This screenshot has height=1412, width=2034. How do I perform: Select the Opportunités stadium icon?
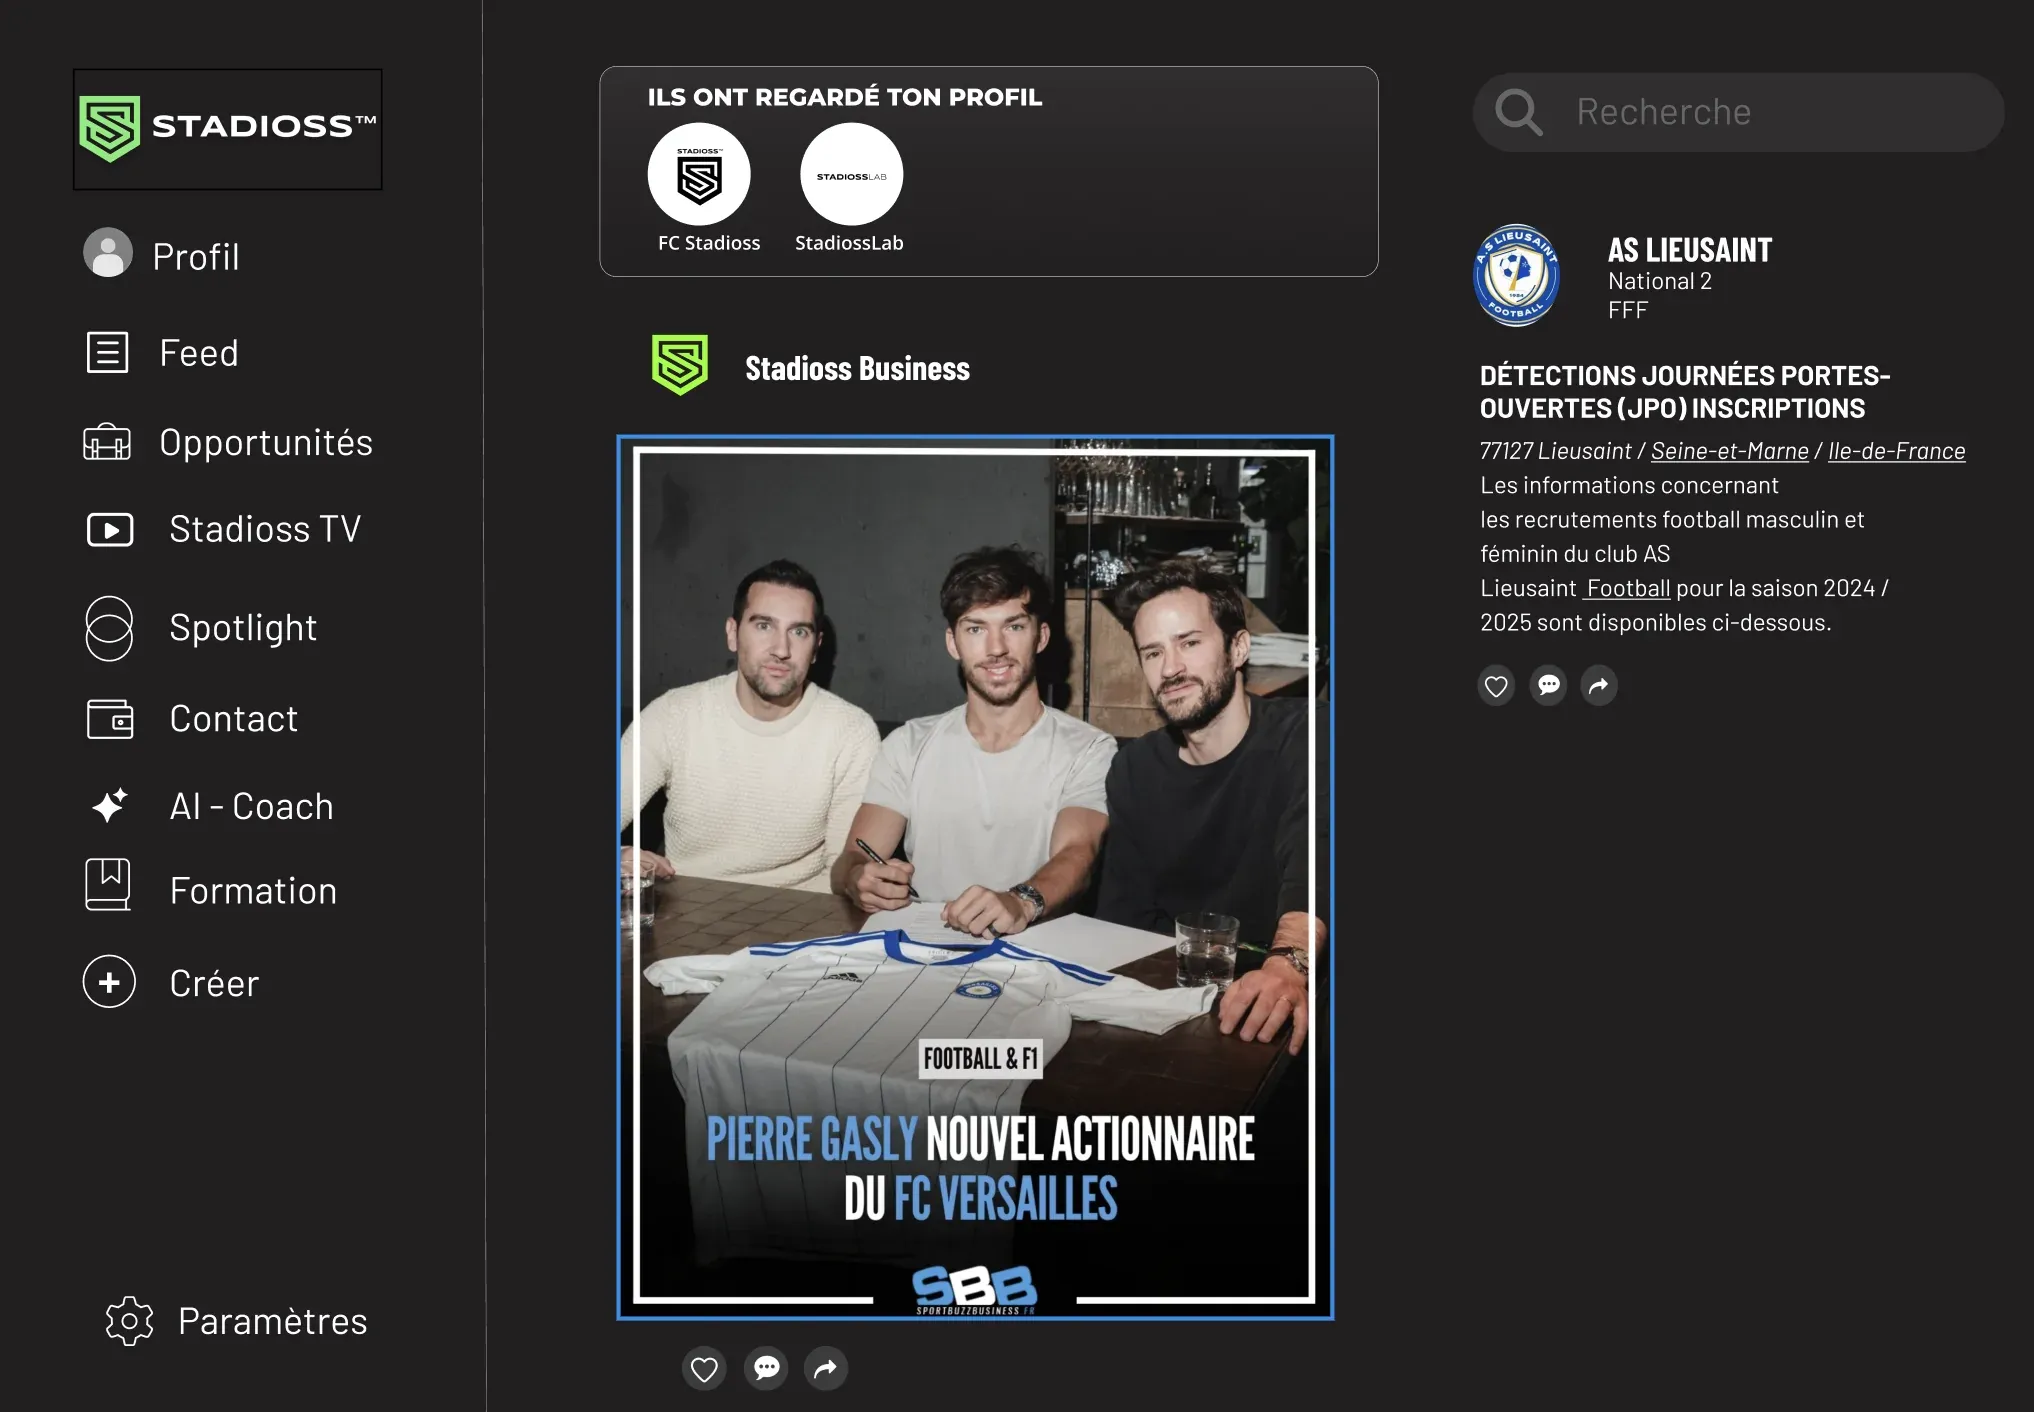tap(107, 442)
